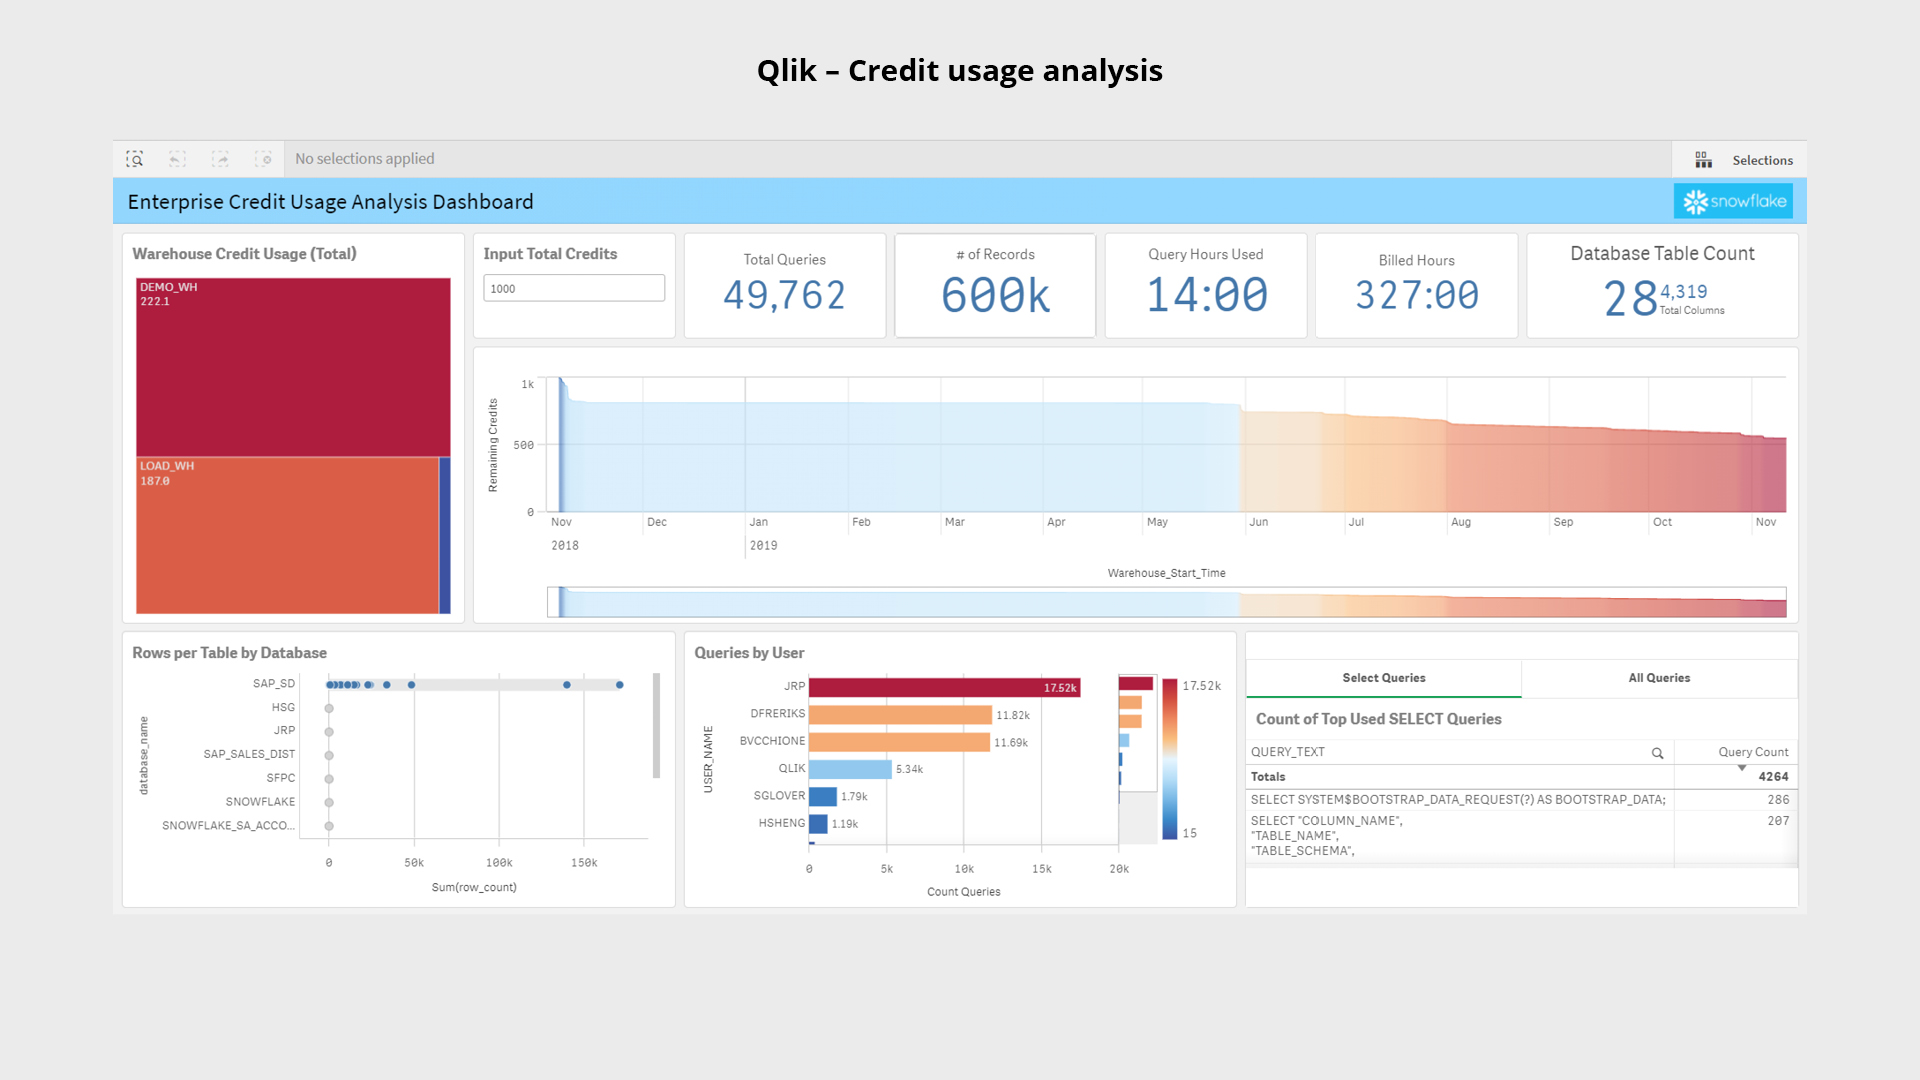Switch to the All Queries tab
The height and width of the screenshot is (1080, 1920).
click(x=1659, y=677)
